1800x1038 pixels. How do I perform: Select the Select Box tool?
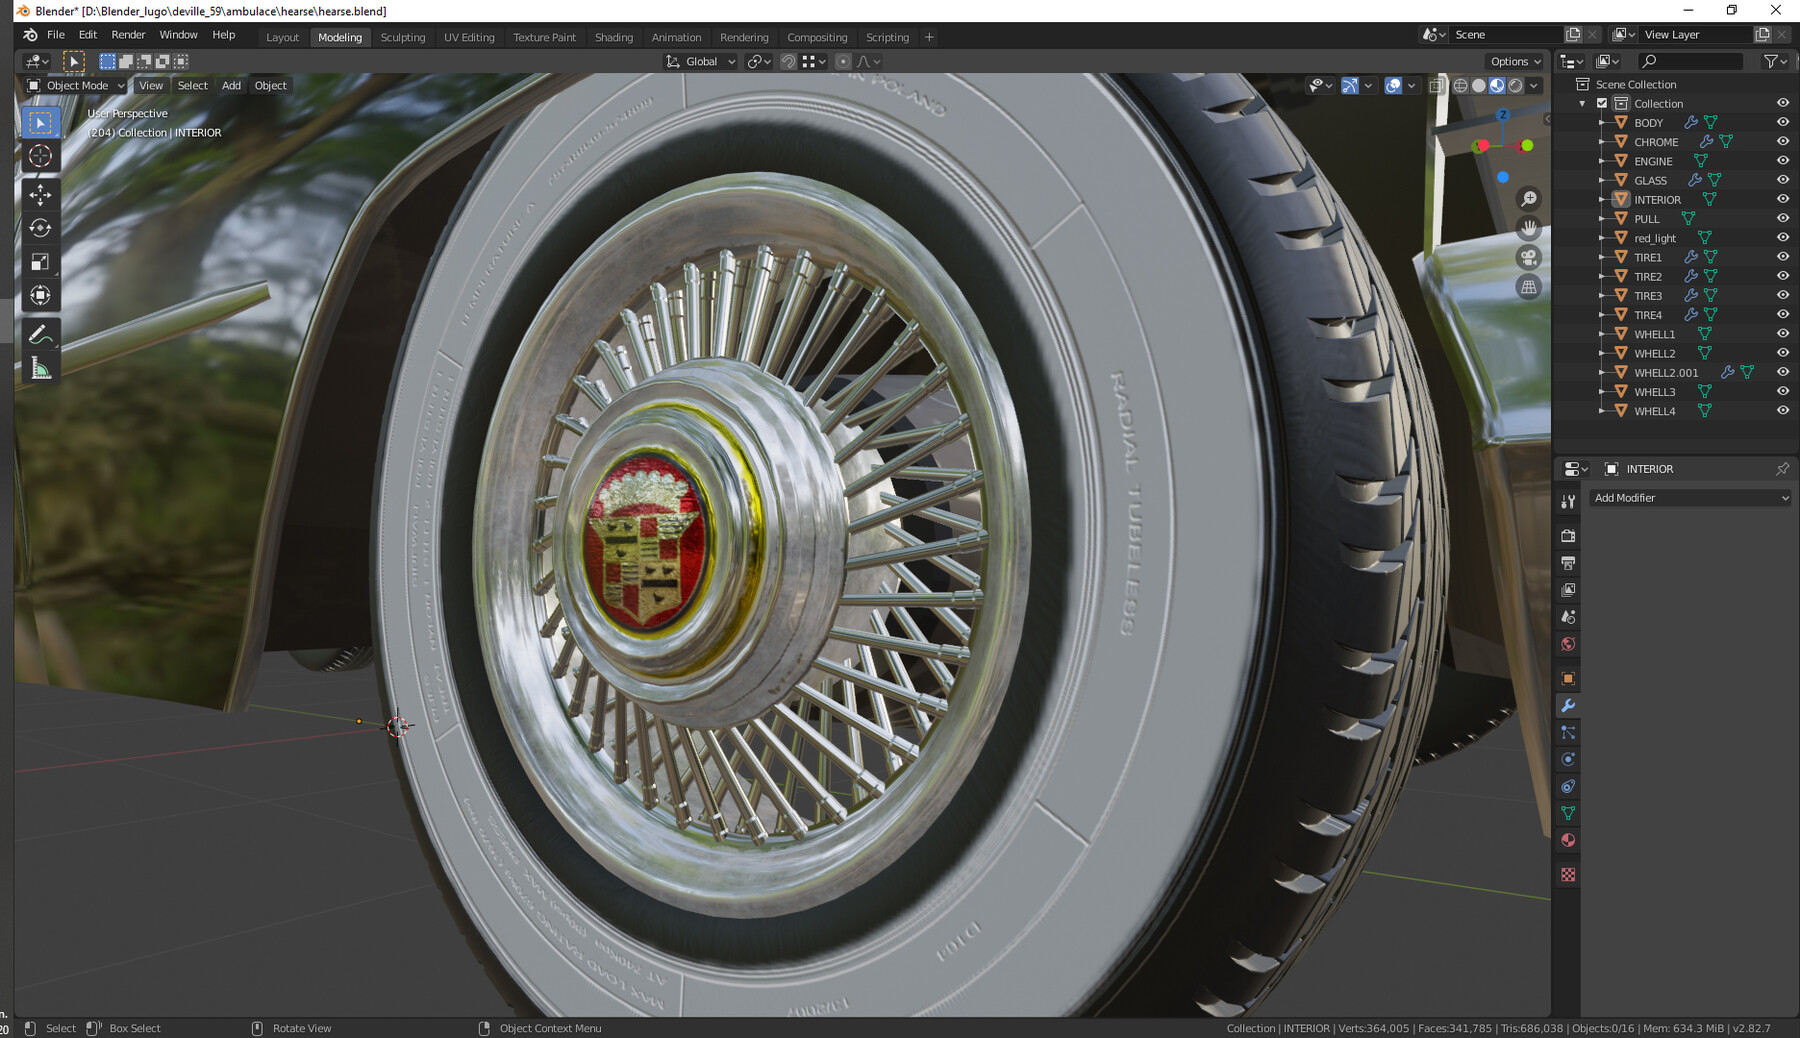(40, 122)
